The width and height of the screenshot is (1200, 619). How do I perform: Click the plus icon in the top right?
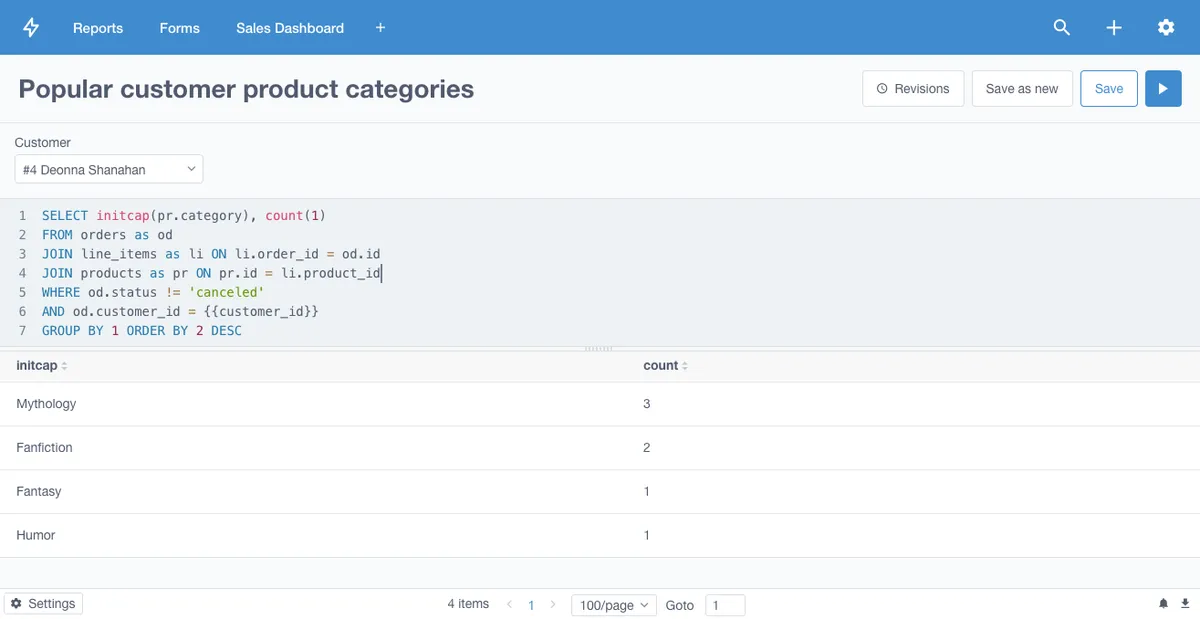1114,28
